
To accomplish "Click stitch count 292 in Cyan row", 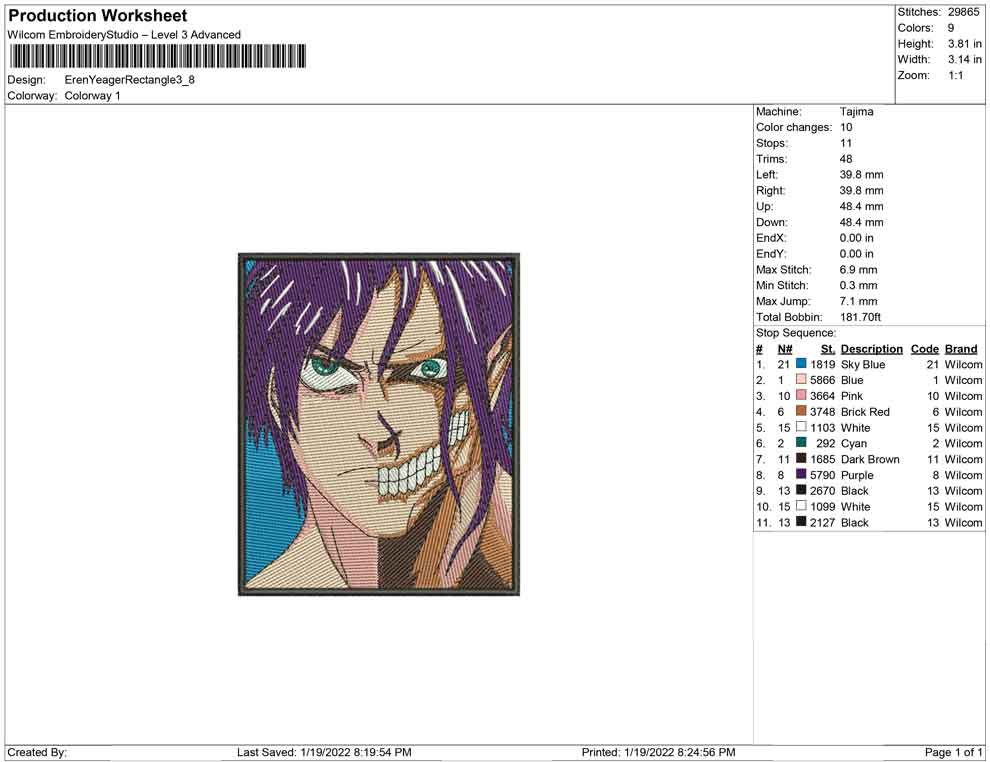I will point(826,443).
